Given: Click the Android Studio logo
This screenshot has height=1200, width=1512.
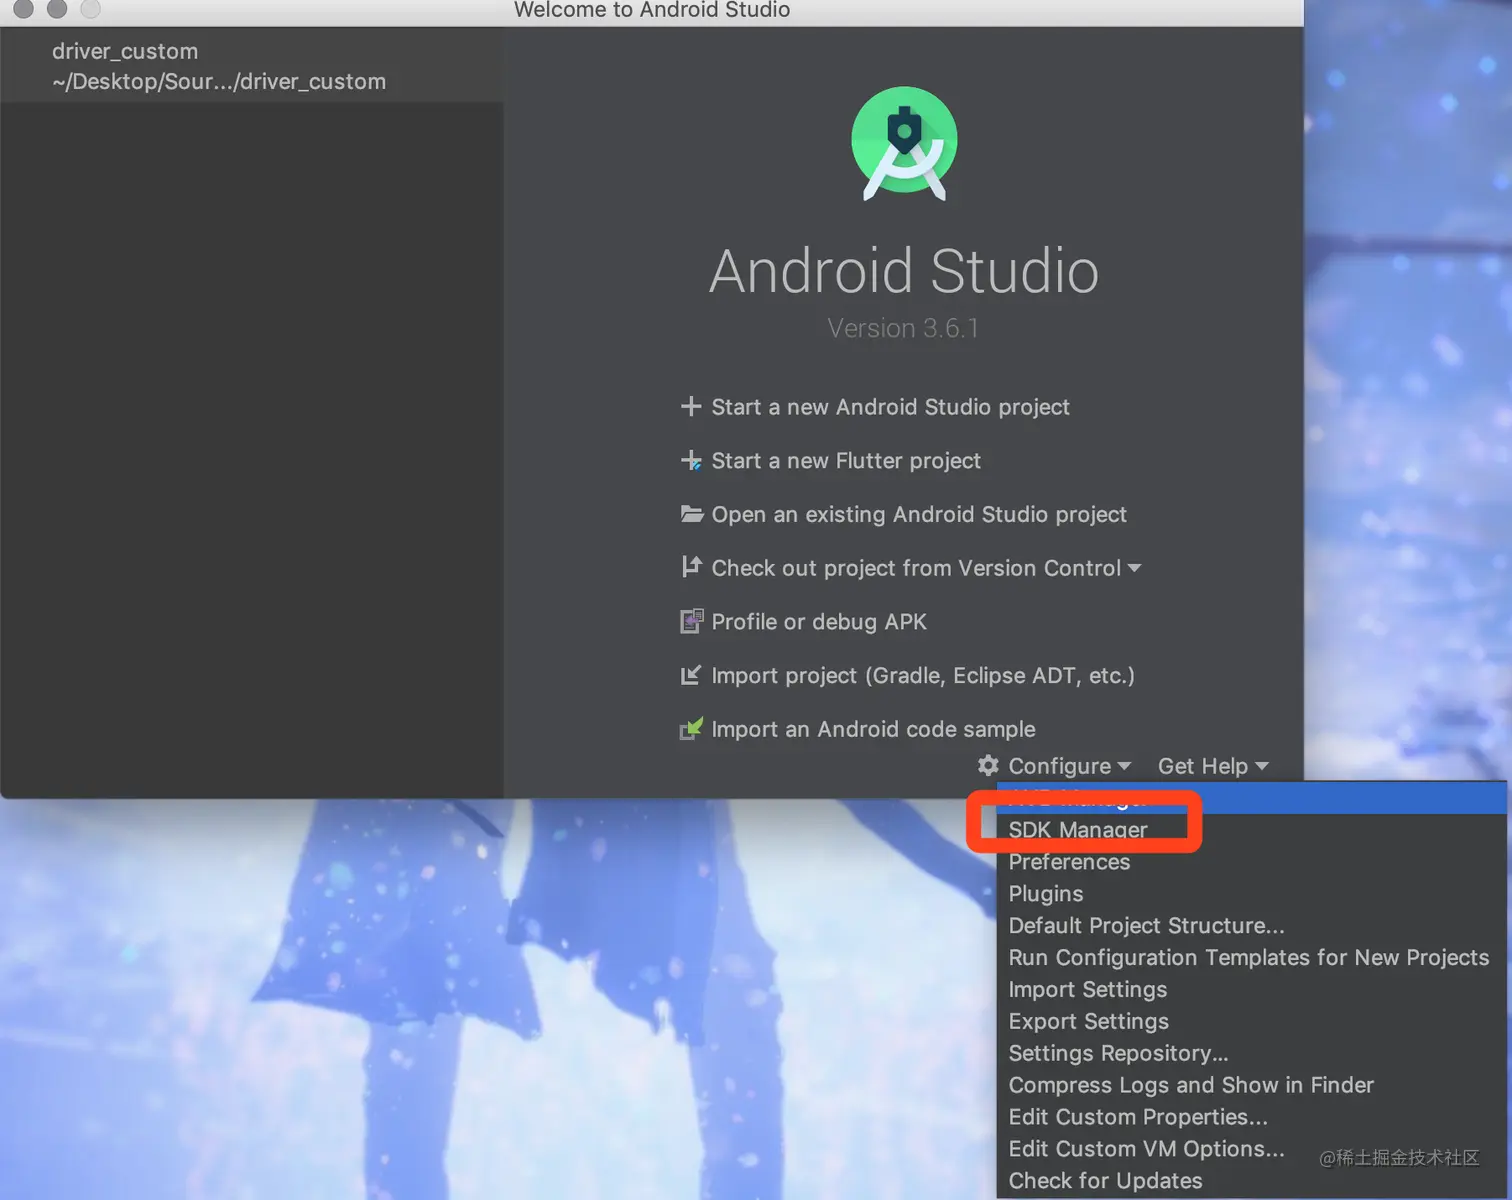Looking at the screenshot, I should tap(904, 143).
